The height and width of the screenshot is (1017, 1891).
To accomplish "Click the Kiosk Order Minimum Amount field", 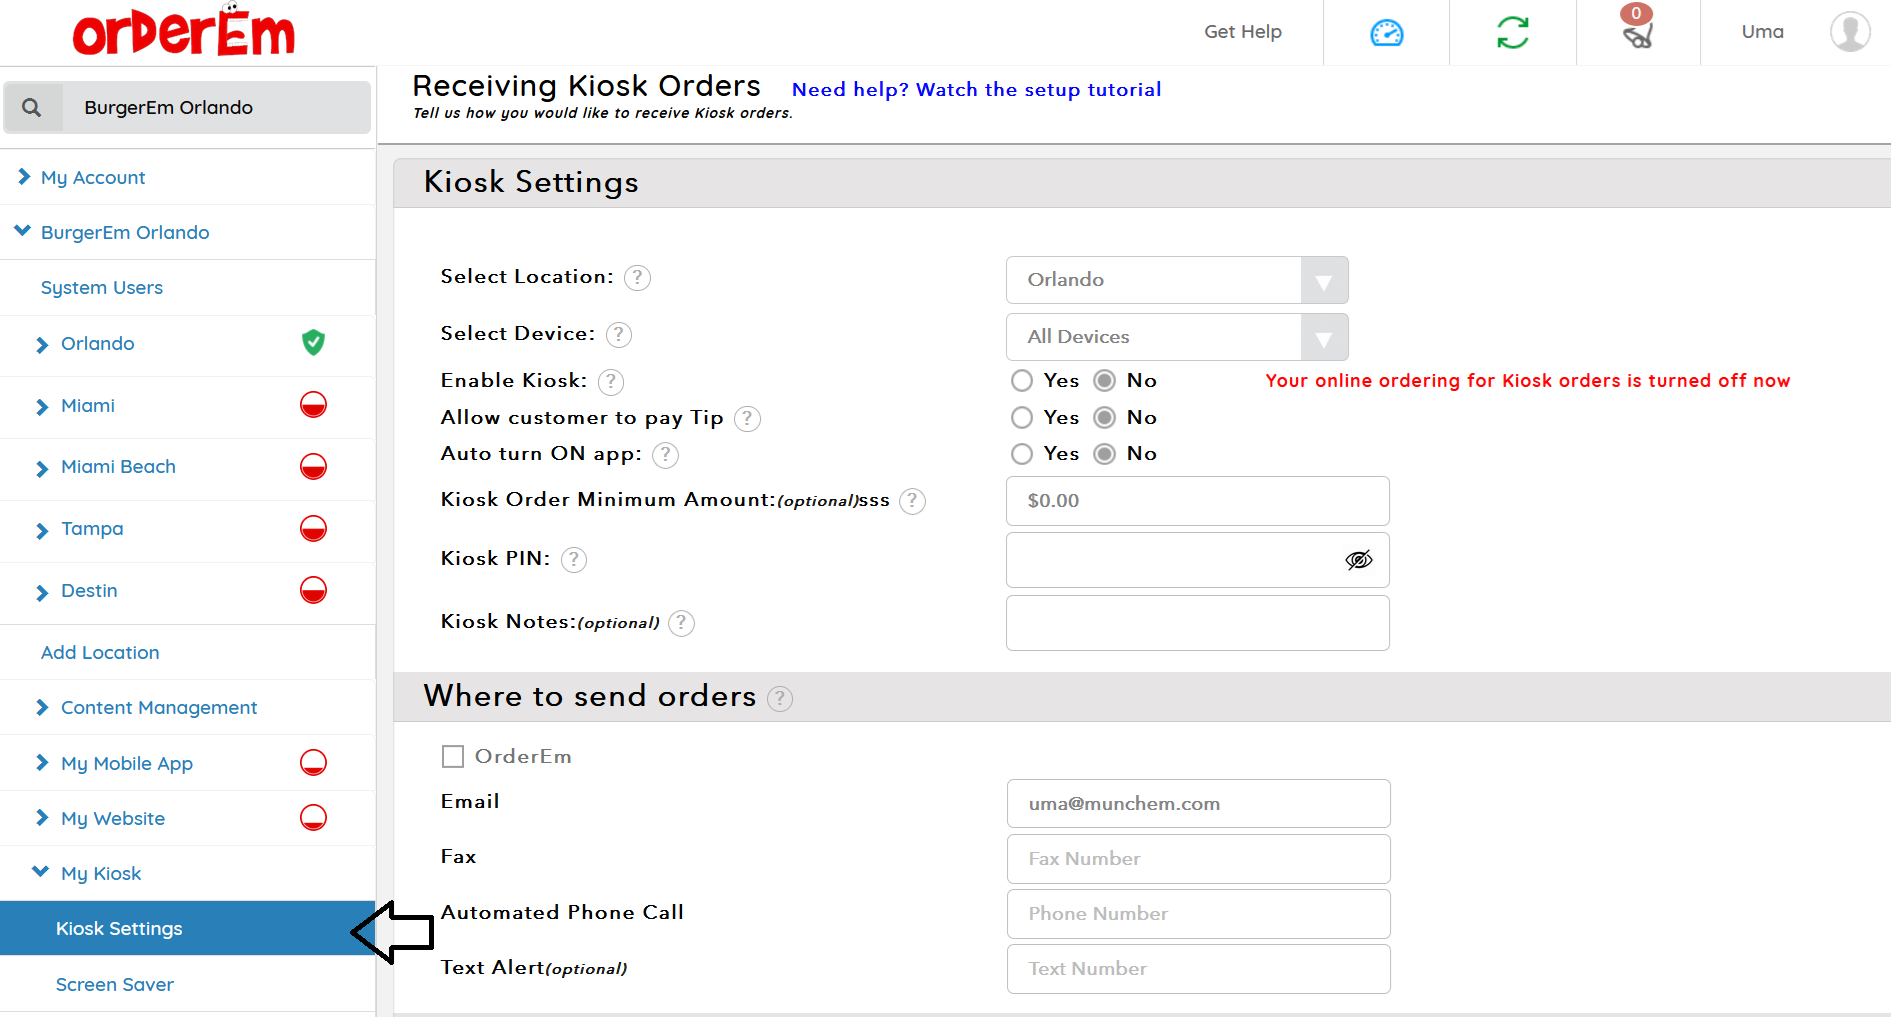I will tap(1197, 501).
